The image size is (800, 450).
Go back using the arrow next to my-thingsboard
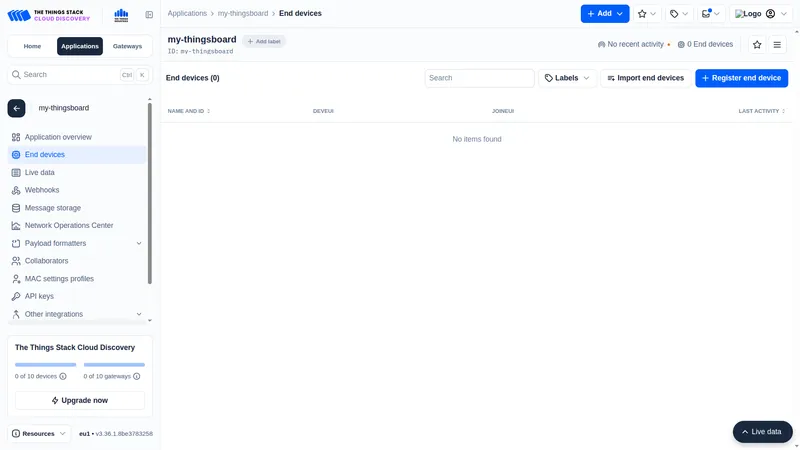16,108
